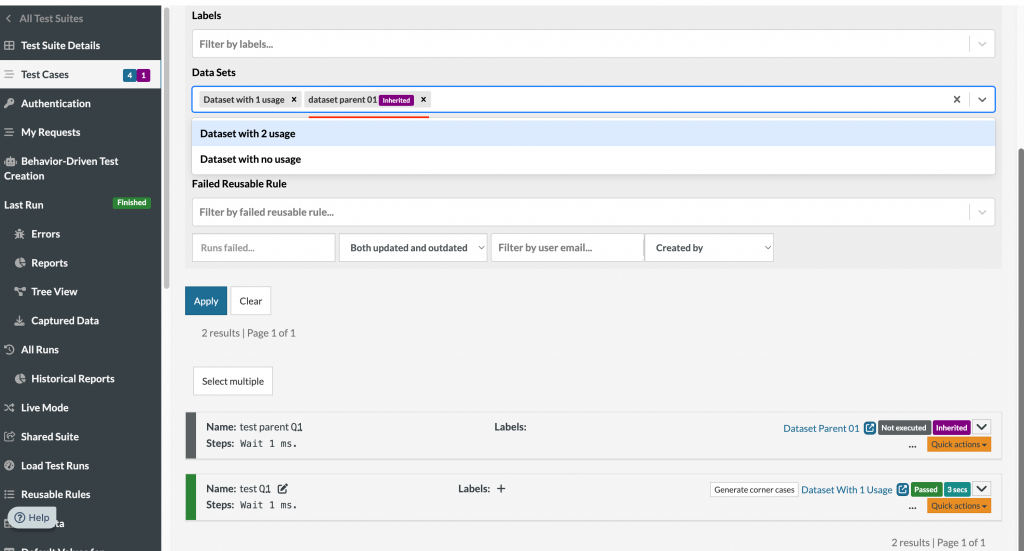Open external link icon for Dataset With 1 Usage
The width and height of the screenshot is (1024, 551).
pos(903,490)
